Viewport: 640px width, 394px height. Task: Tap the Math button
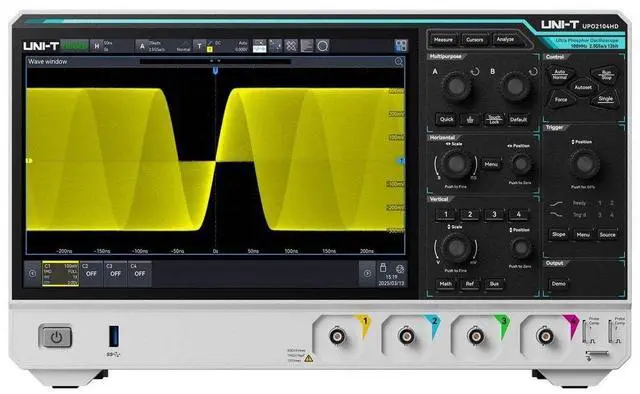click(446, 284)
